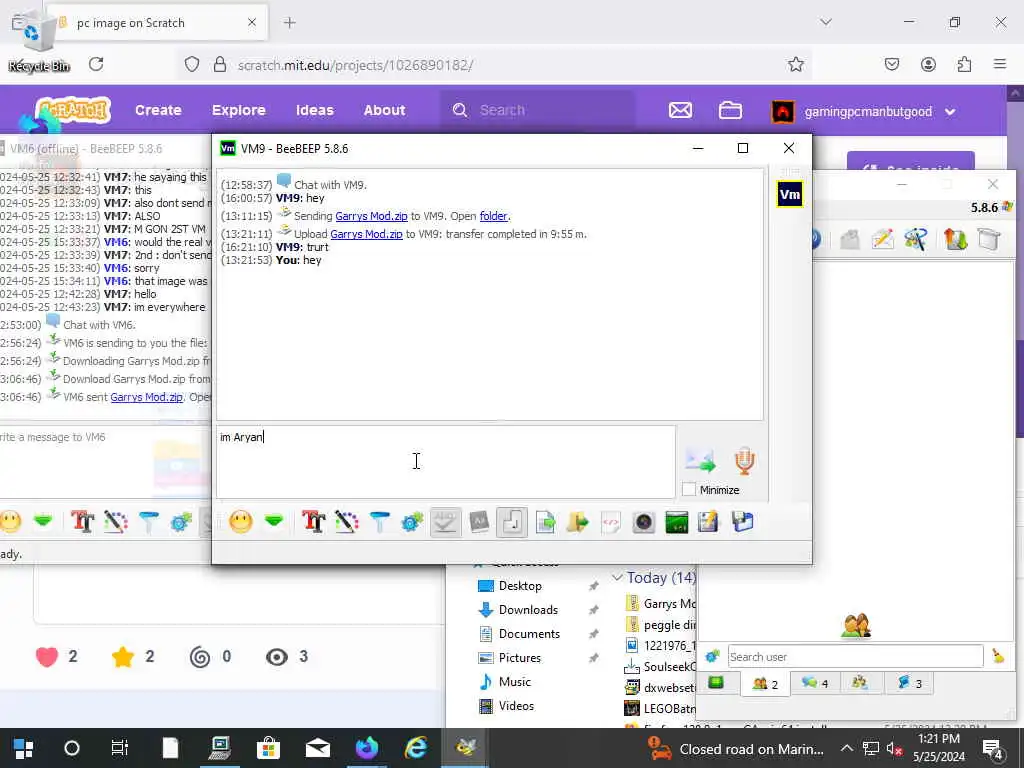Viewport: 1024px width, 768px height.
Task: Click the green down-arrow preset messages icon in VM9 chat
Action: (274, 522)
